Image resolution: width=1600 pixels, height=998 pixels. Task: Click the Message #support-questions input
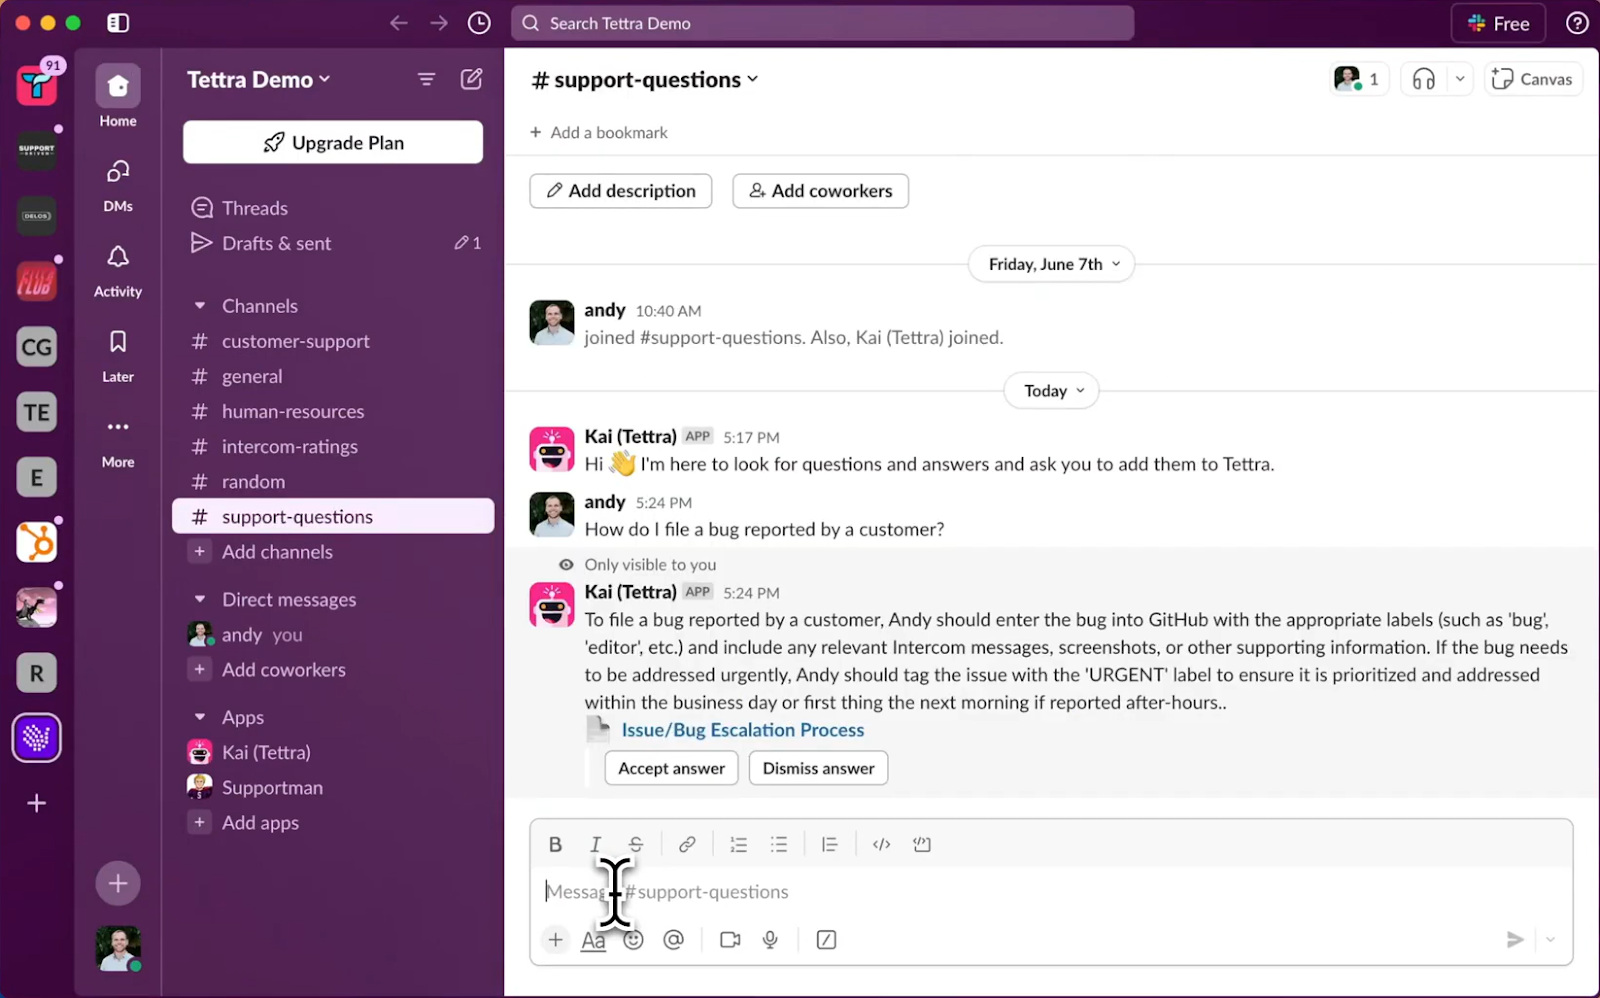pos(1050,892)
